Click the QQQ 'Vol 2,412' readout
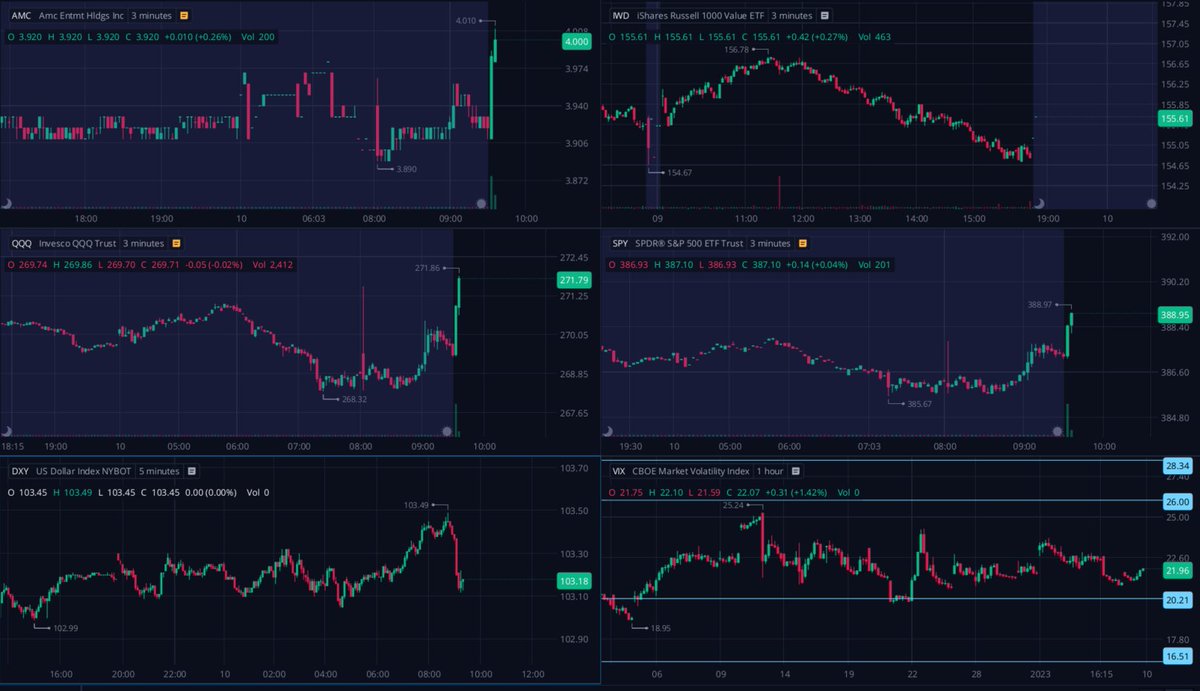 pyautogui.click(x=274, y=265)
